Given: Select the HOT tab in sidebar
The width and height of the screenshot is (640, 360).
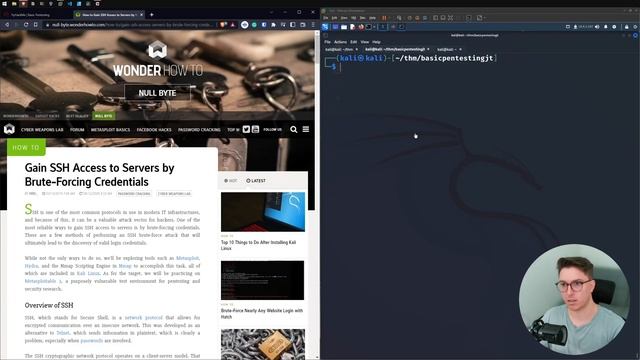Looking at the screenshot, I should point(231,180).
